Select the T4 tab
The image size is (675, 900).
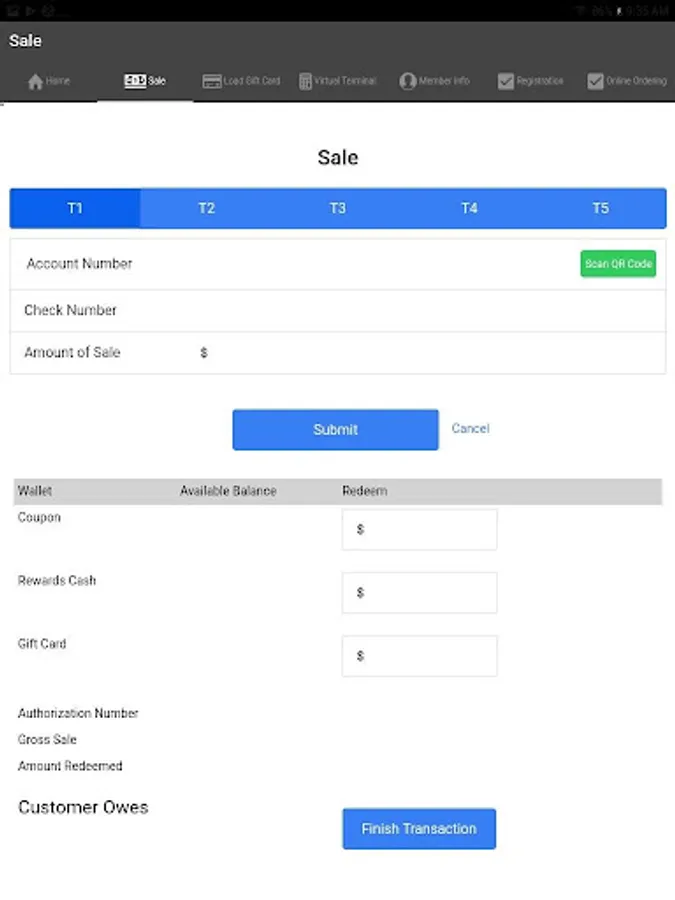coord(469,208)
